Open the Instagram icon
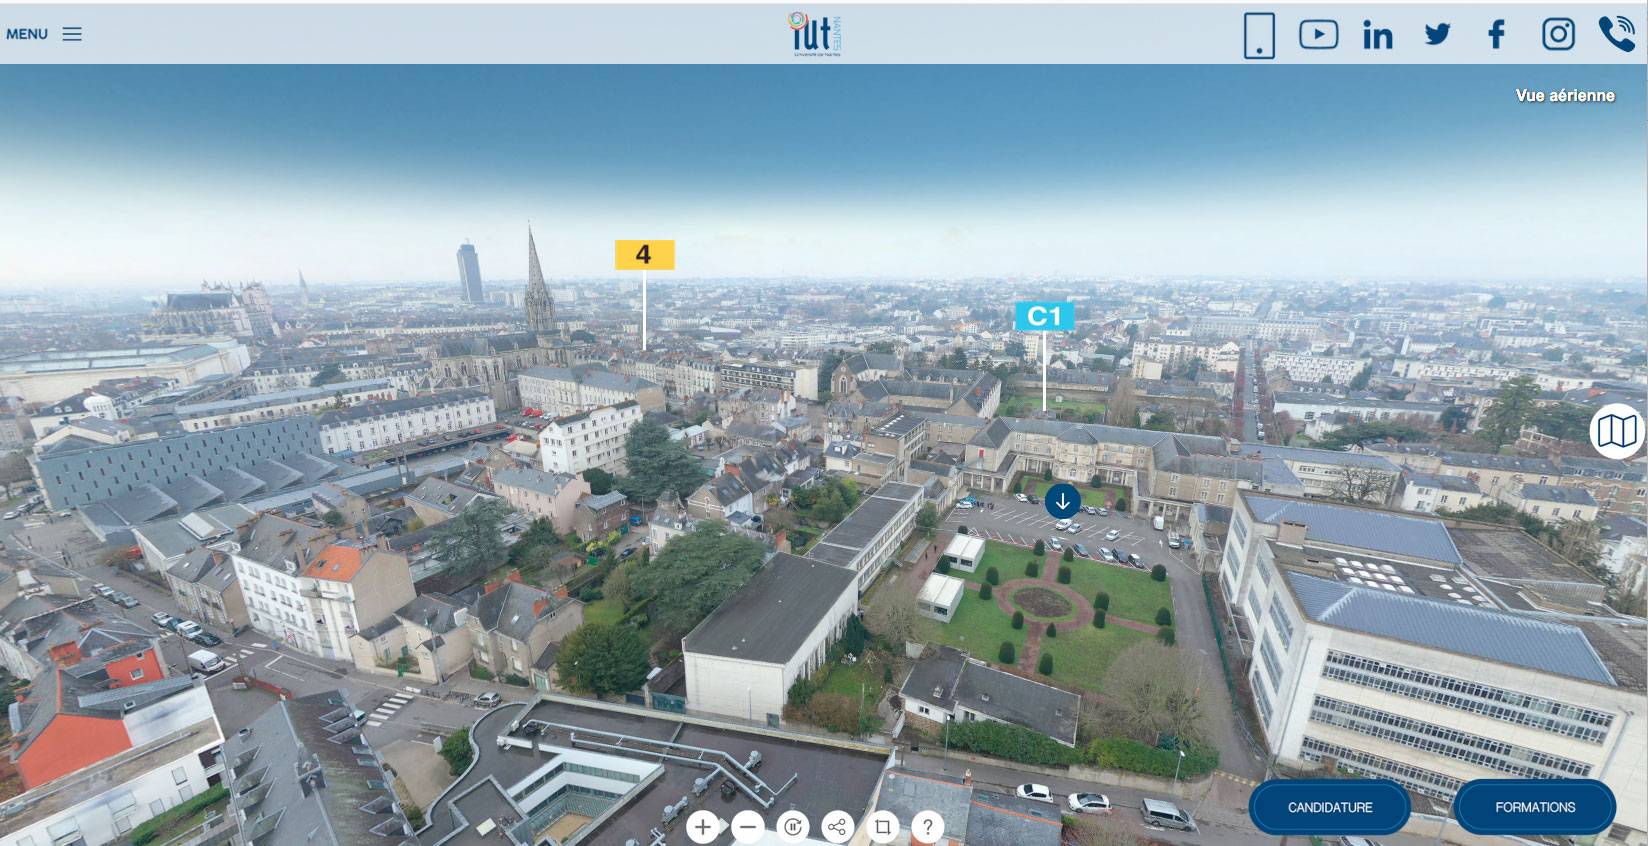Image resolution: width=1648 pixels, height=846 pixels. coord(1557,35)
